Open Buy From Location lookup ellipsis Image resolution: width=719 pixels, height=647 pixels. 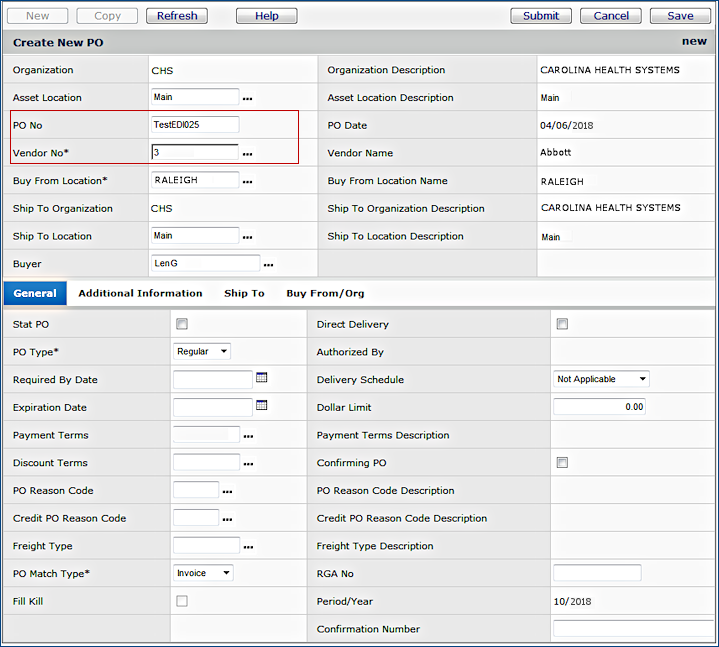(247, 182)
